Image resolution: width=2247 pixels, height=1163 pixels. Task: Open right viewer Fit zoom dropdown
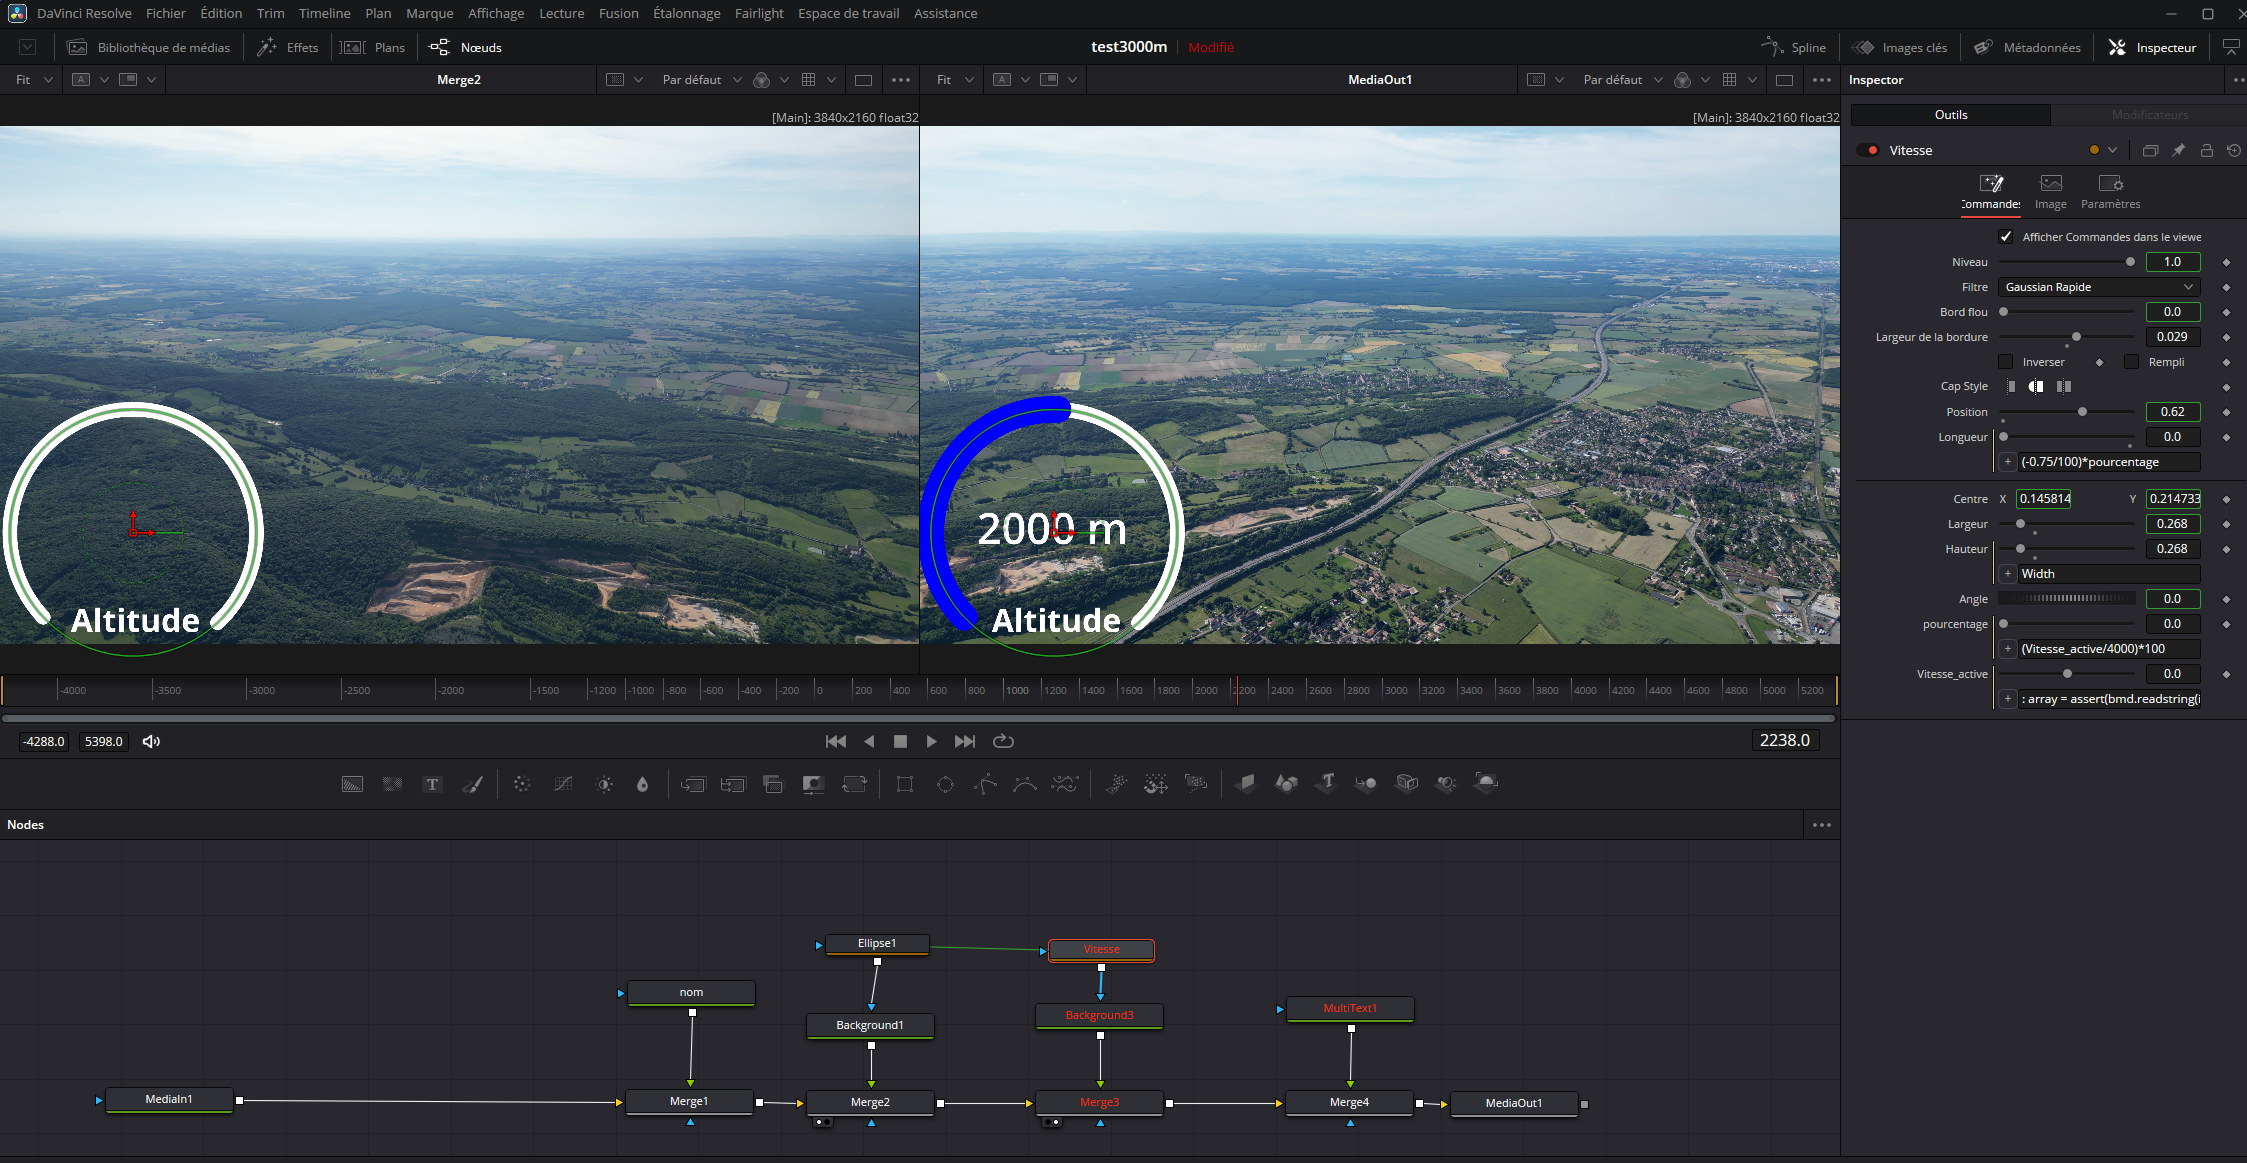pyautogui.click(x=955, y=80)
